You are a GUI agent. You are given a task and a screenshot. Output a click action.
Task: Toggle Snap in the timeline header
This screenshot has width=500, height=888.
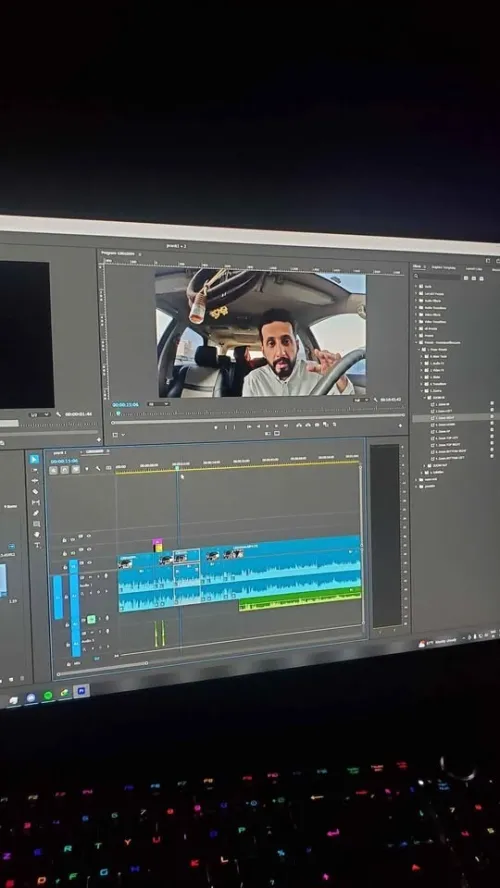(65, 470)
